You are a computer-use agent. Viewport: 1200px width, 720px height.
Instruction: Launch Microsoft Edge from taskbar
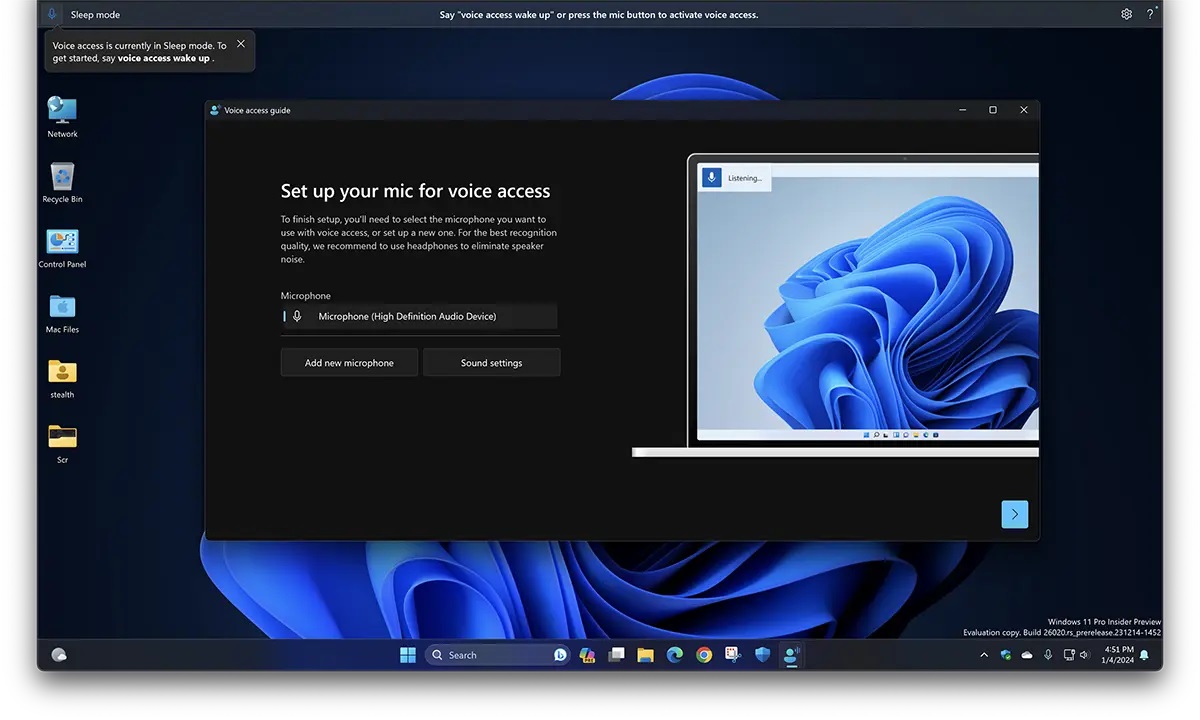point(675,655)
